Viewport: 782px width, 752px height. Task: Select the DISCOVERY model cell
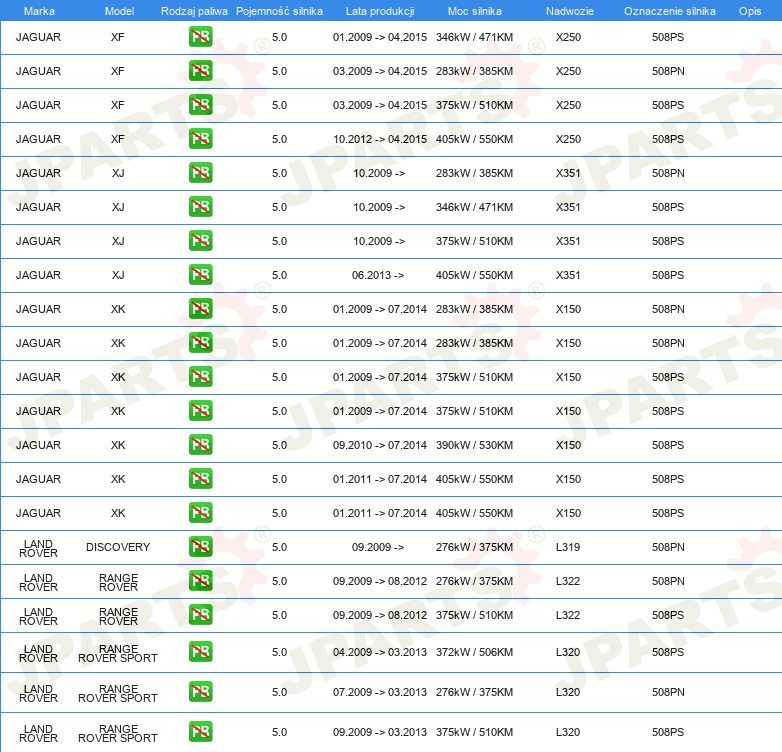118,547
